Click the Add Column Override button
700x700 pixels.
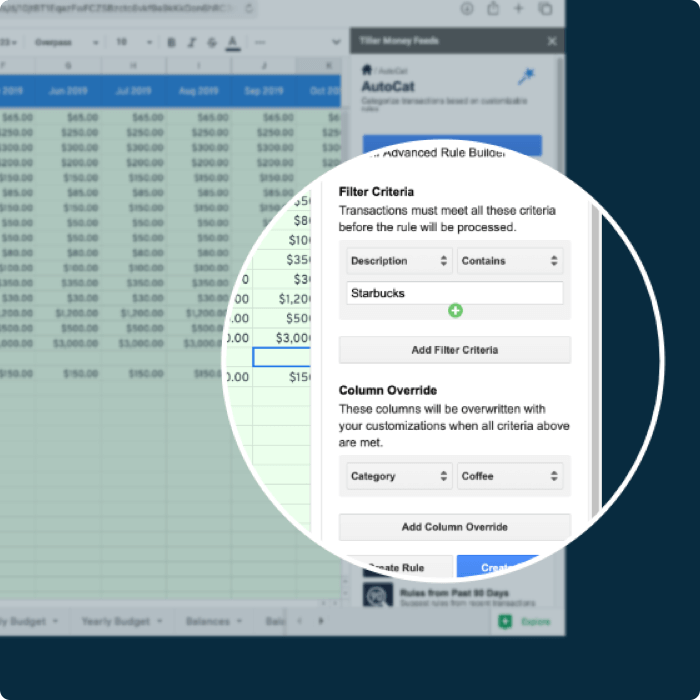pyautogui.click(x=455, y=527)
